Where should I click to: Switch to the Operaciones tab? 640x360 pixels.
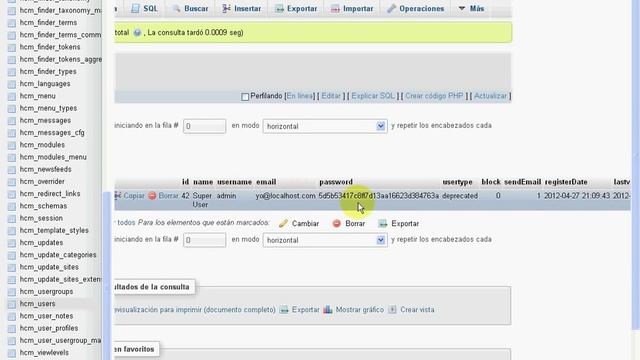[416, 8]
